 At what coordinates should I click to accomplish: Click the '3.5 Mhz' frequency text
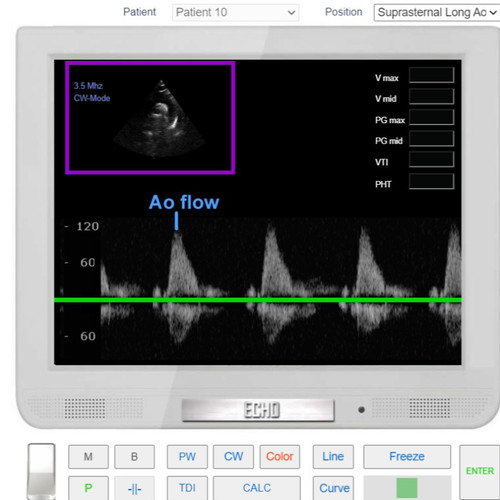pyautogui.click(x=88, y=86)
